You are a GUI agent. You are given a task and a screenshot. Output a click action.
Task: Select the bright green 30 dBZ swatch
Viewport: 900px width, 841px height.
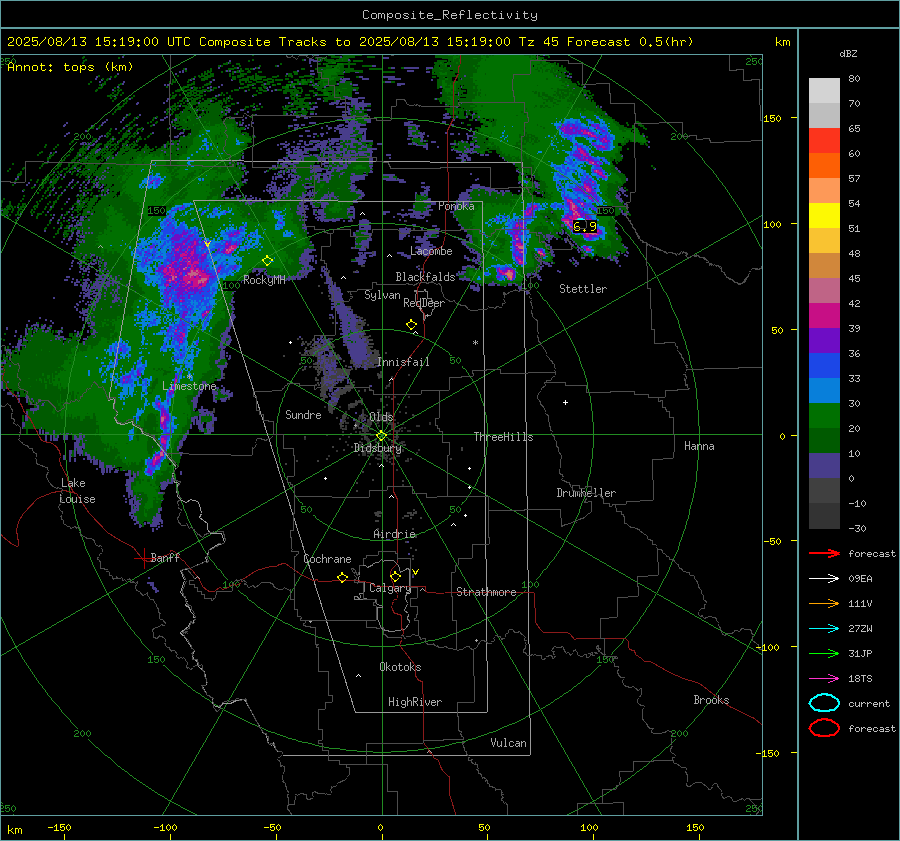(824, 416)
